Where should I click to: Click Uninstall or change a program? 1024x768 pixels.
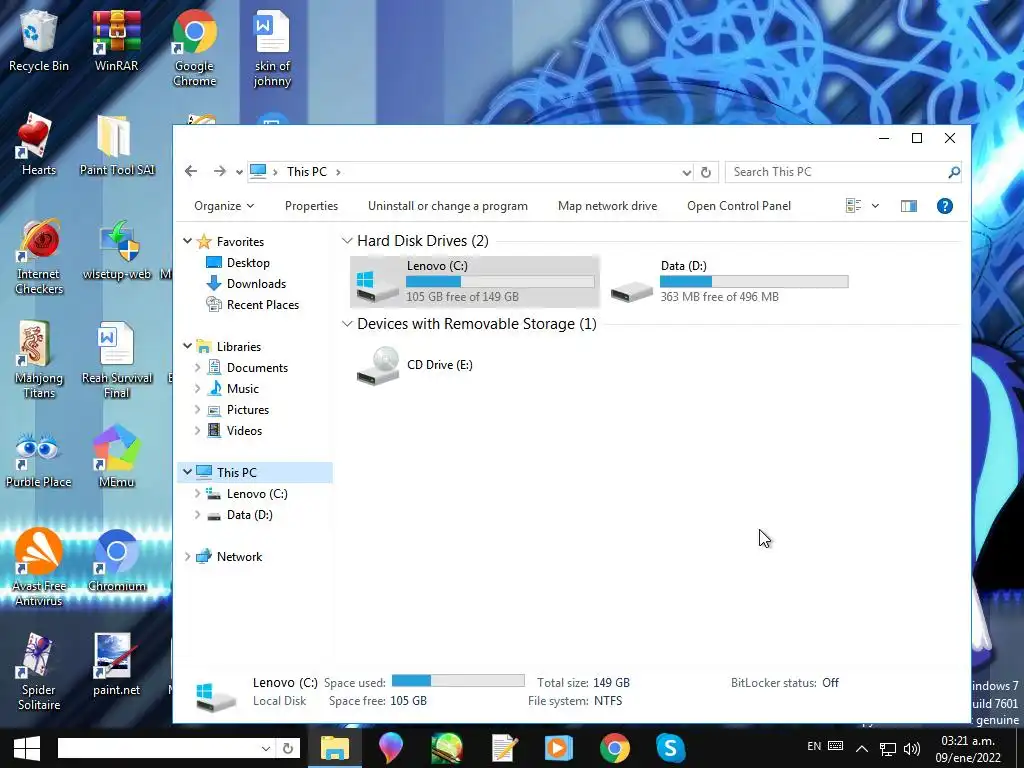[x=447, y=206]
